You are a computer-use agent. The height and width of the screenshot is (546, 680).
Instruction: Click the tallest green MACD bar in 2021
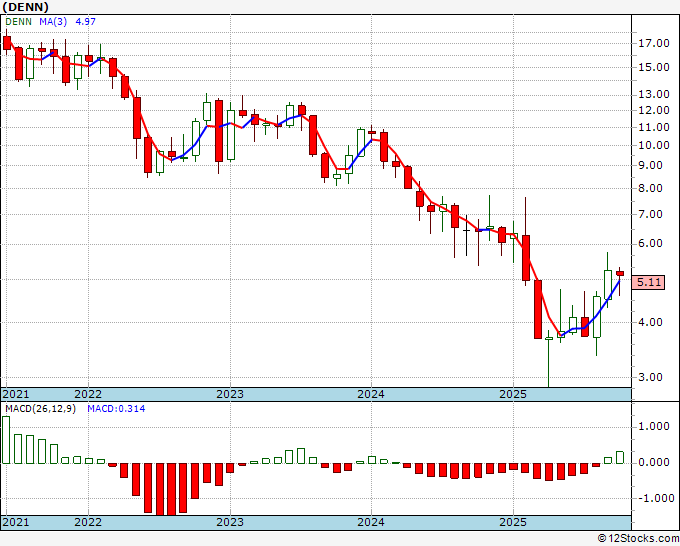(6, 440)
